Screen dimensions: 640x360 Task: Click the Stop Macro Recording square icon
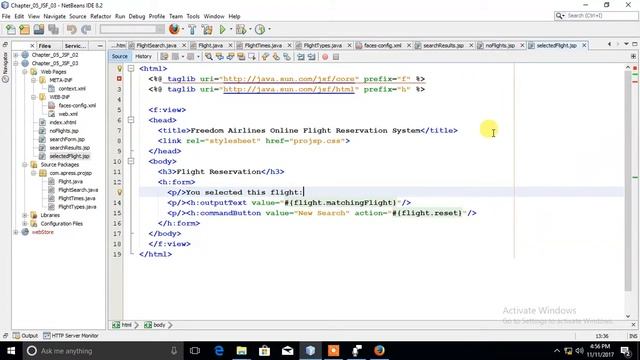pyautogui.click(x=336, y=57)
